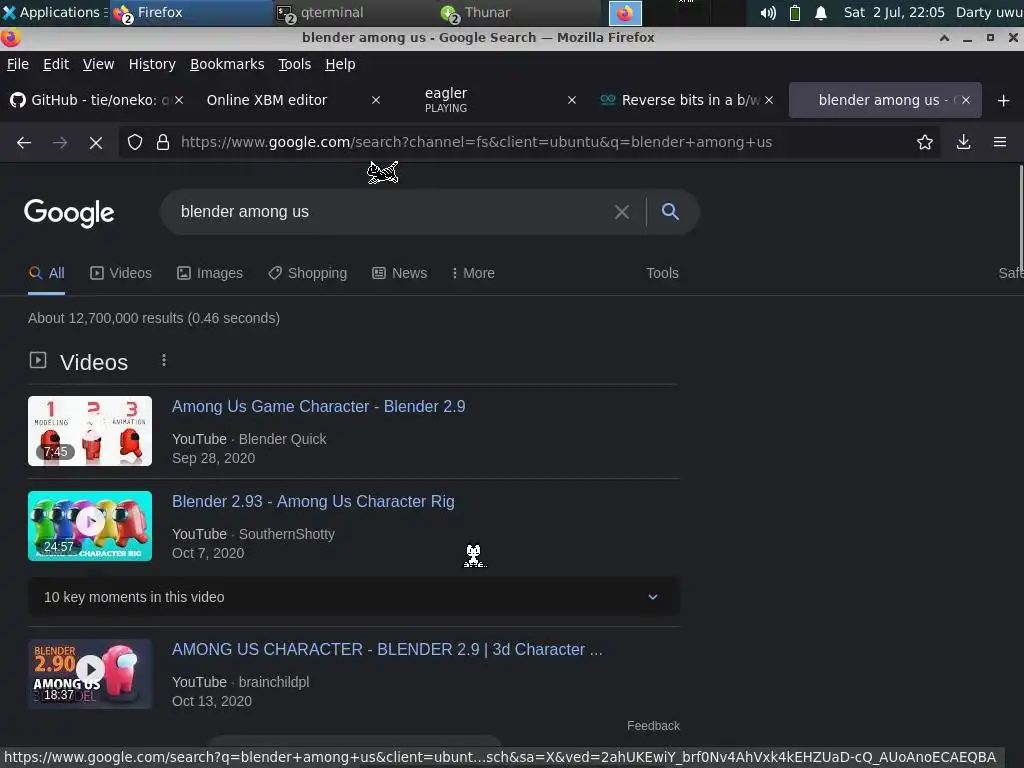The image size is (1024, 768).
Task: Open the Darty uwu user menu
Action: point(989,12)
